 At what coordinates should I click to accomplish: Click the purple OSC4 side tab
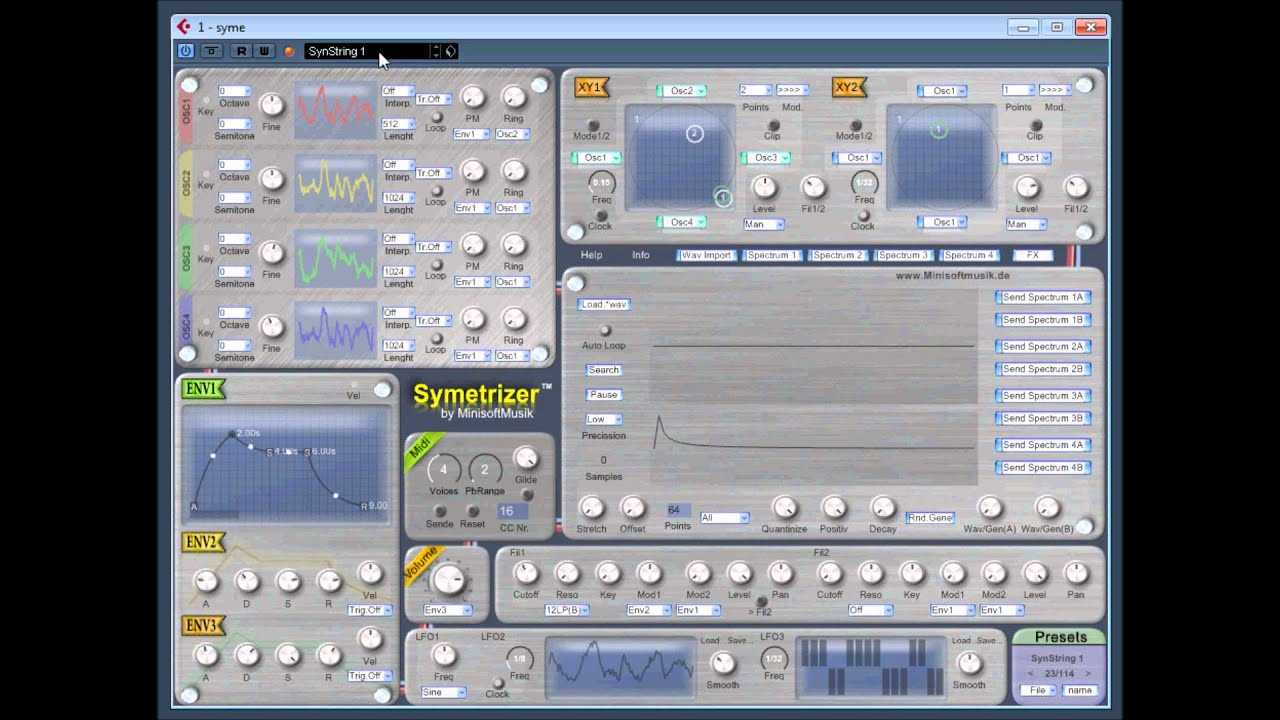(x=186, y=329)
